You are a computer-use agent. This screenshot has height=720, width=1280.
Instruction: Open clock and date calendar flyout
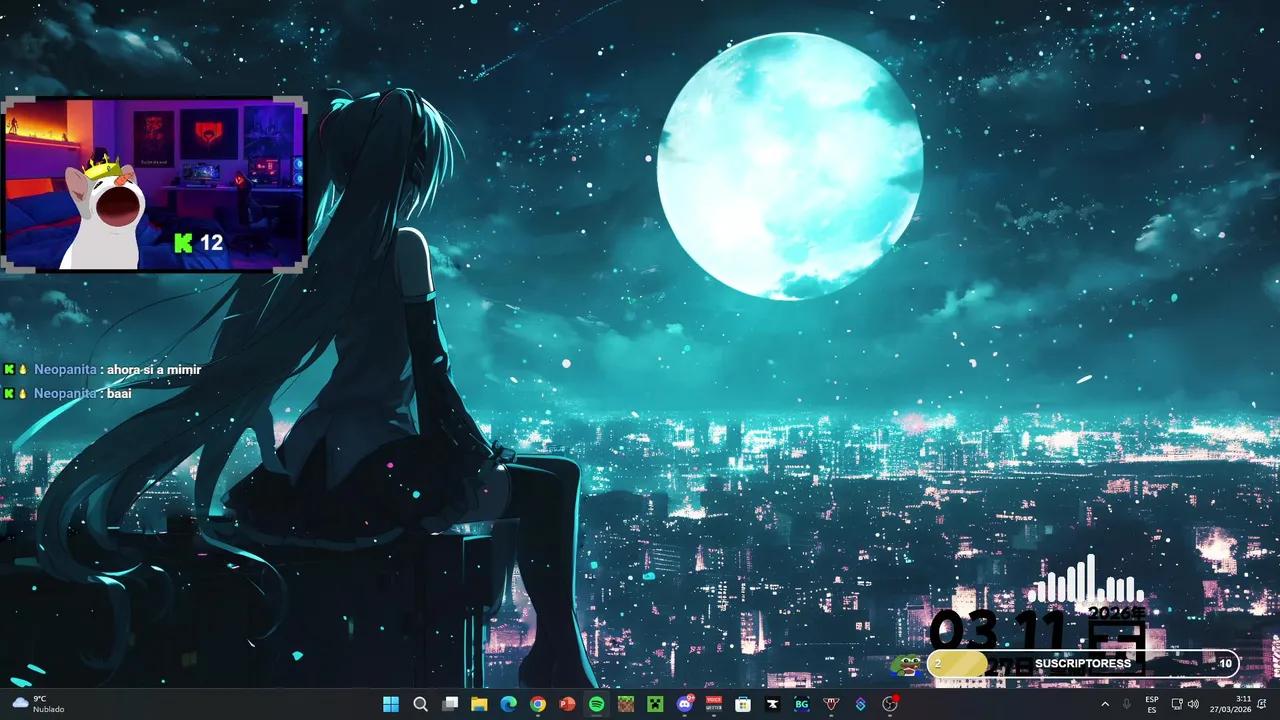pyautogui.click(x=1242, y=704)
